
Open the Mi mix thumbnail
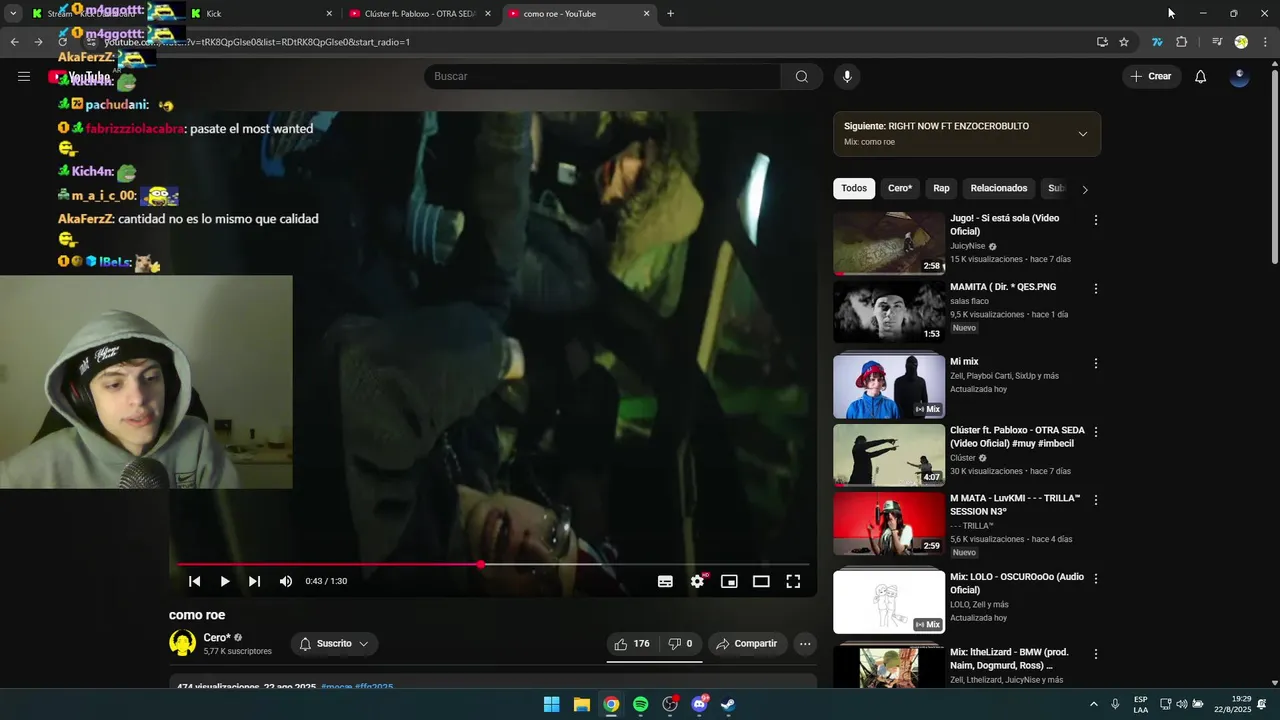[x=889, y=387]
